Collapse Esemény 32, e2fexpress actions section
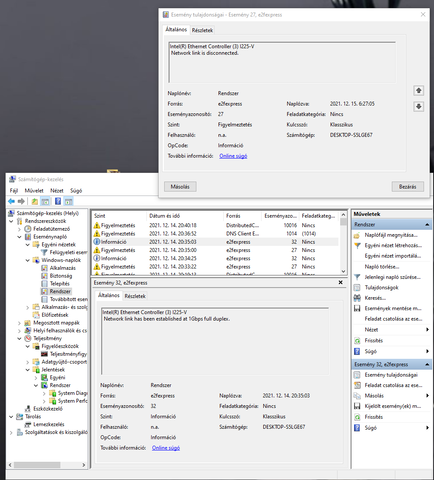Image resolution: width=434 pixels, height=480 pixels. (427, 364)
